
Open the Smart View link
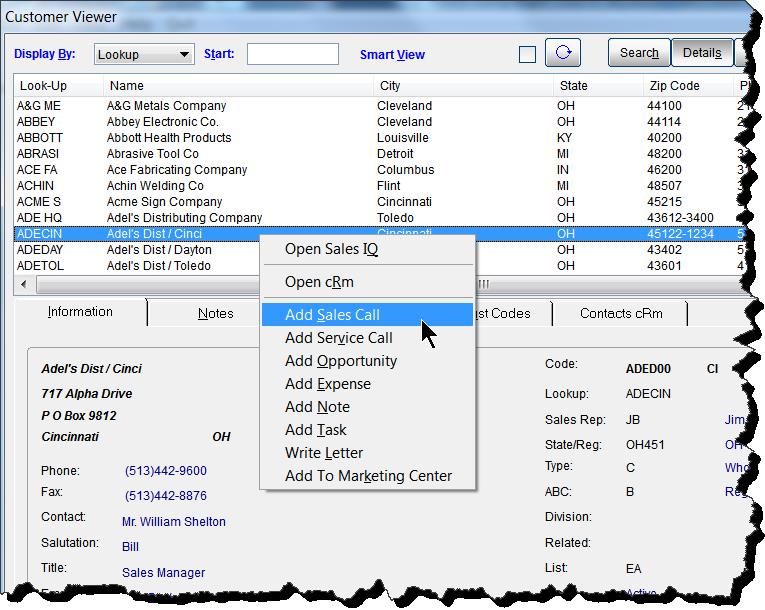click(x=392, y=55)
